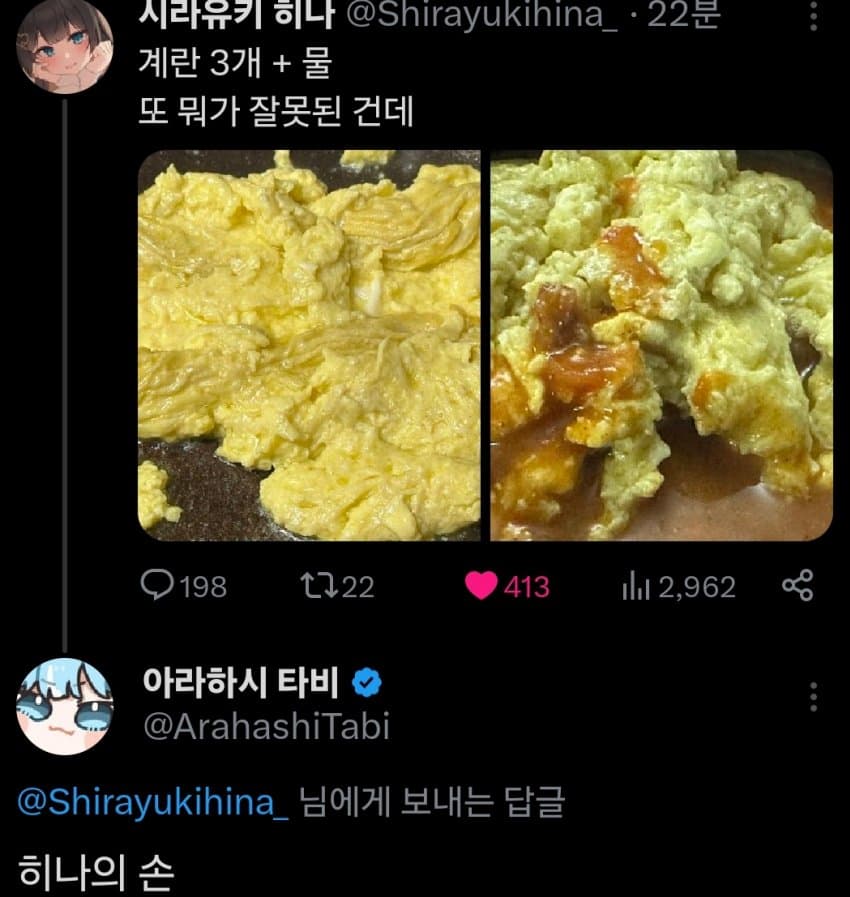View tweet analytics bar chart icon
This screenshot has height=897, width=850.
coord(636,587)
